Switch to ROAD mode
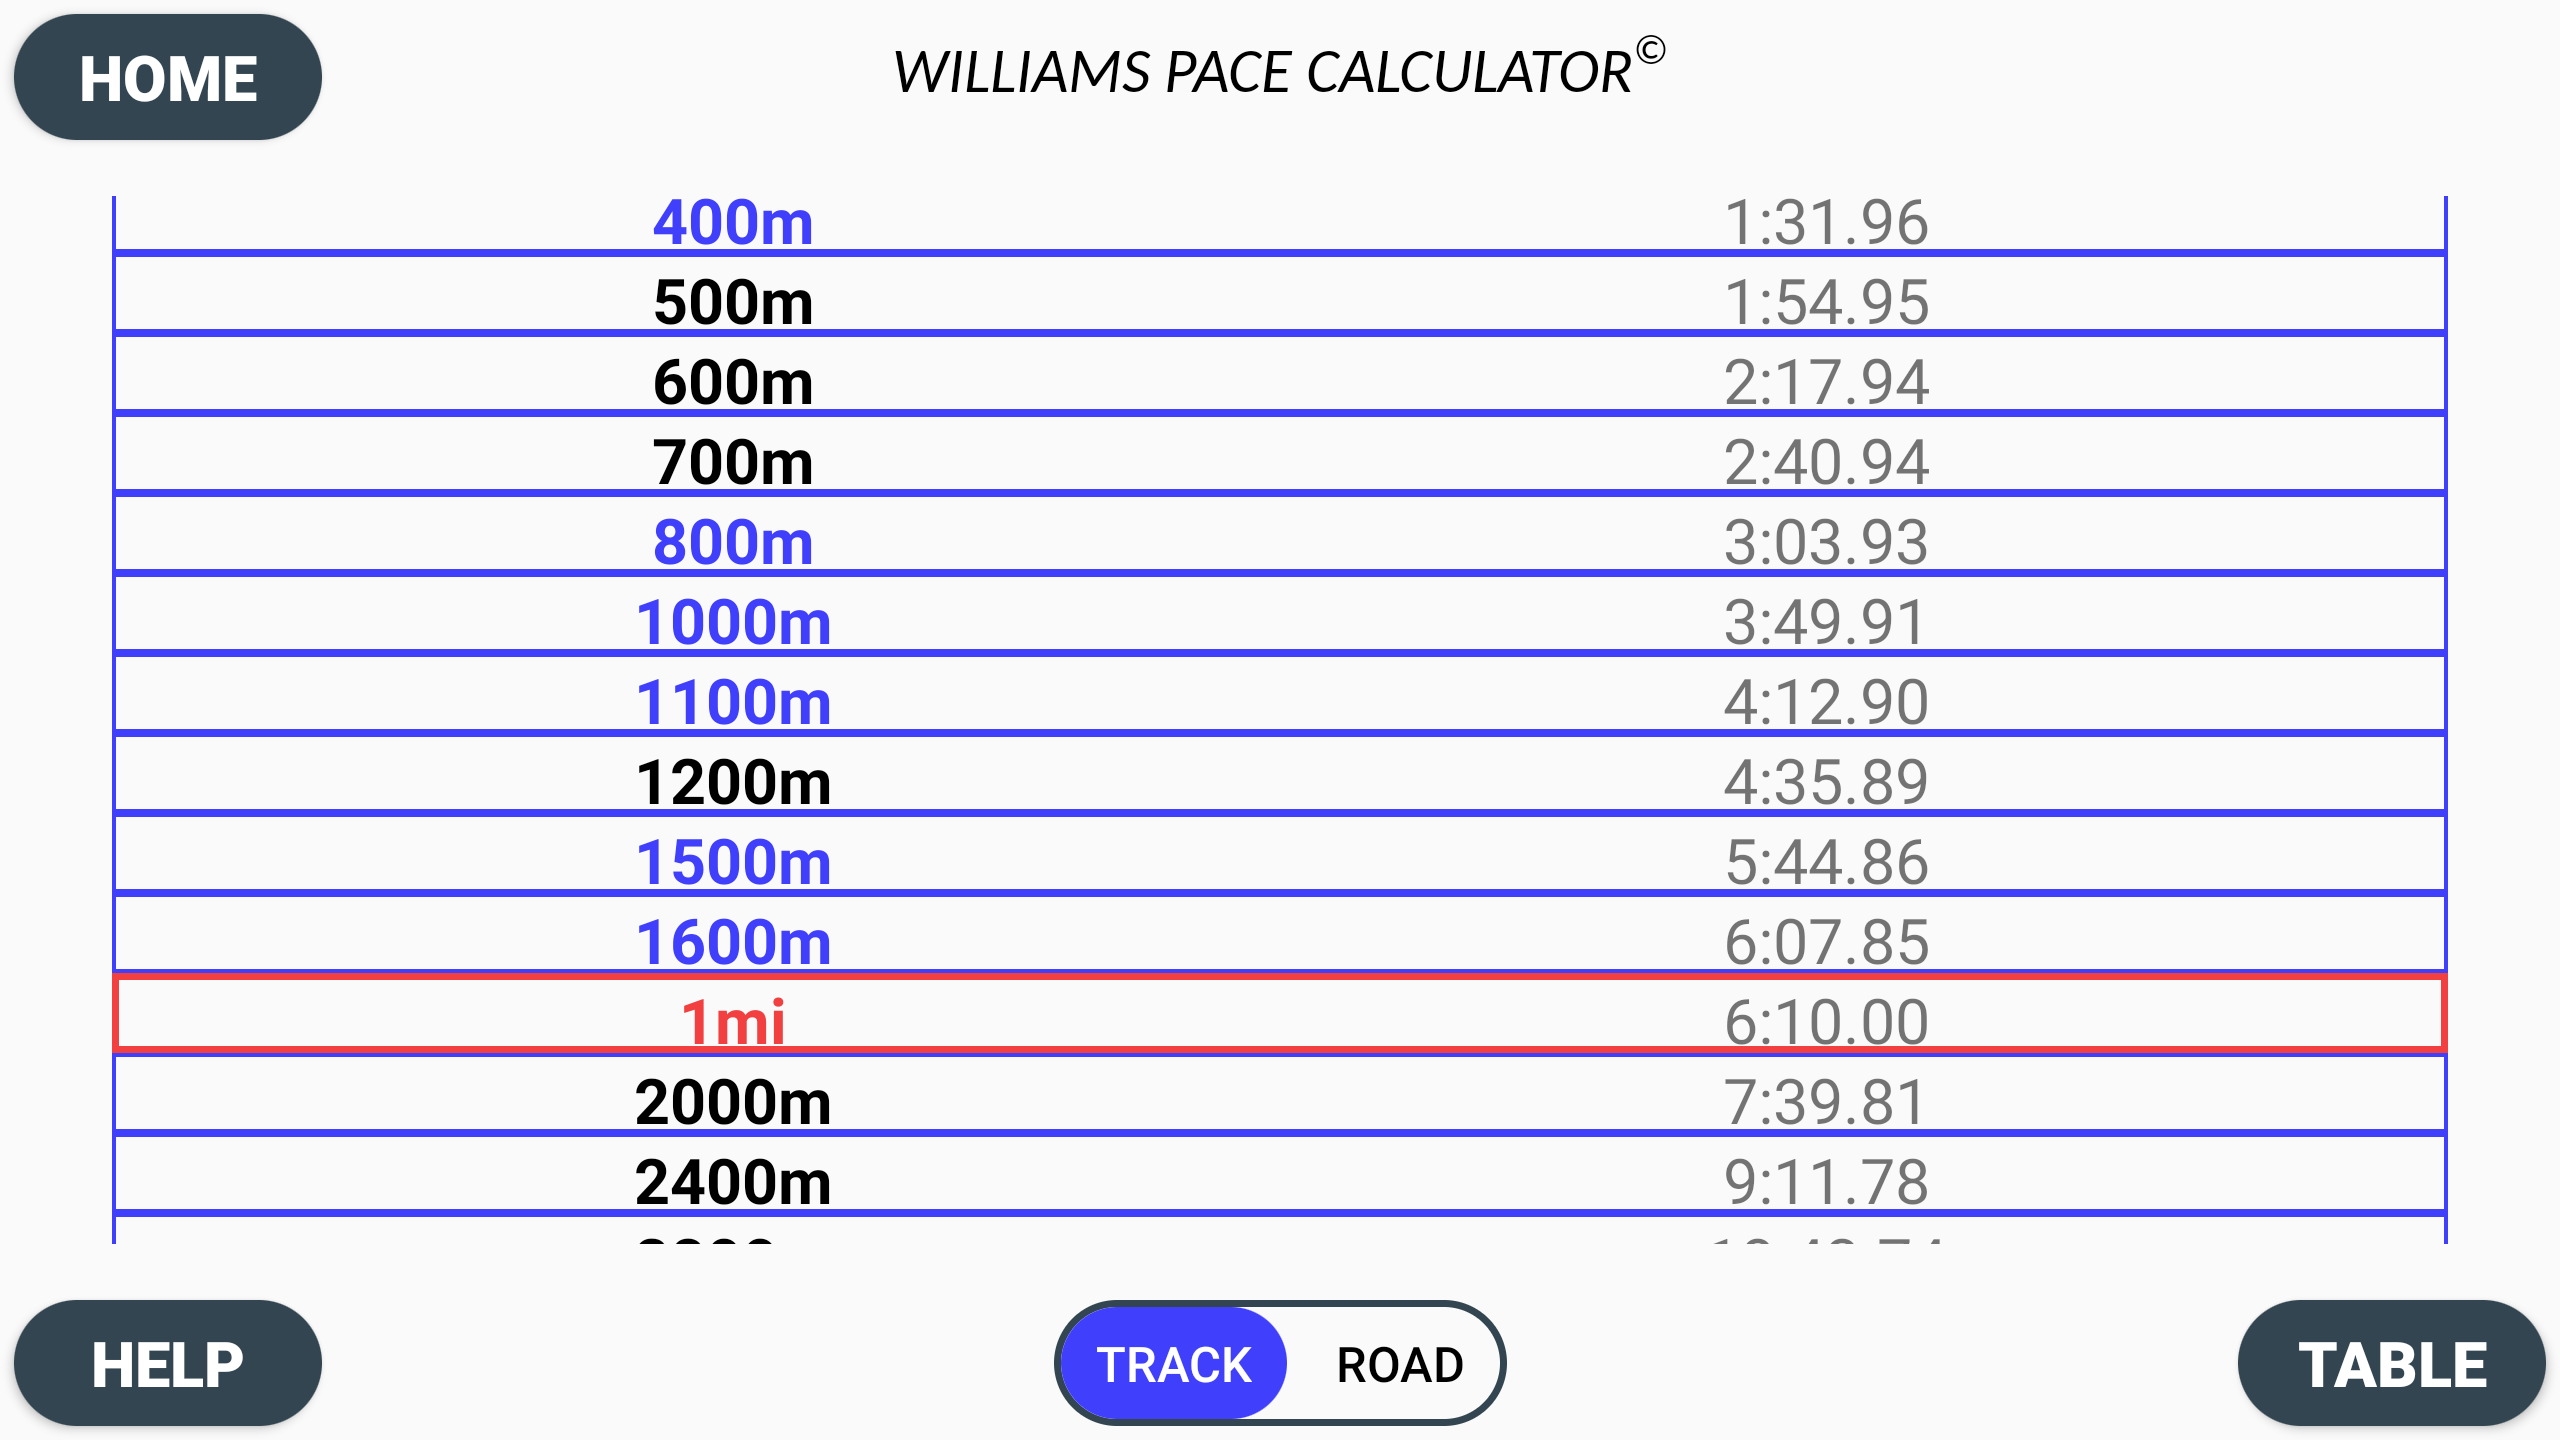This screenshot has height=1440, width=2560. coord(1396,1361)
